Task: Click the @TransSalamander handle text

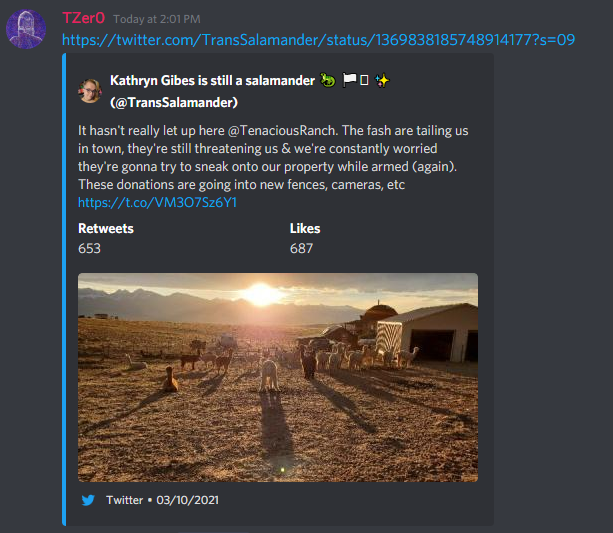Action: coord(174,102)
